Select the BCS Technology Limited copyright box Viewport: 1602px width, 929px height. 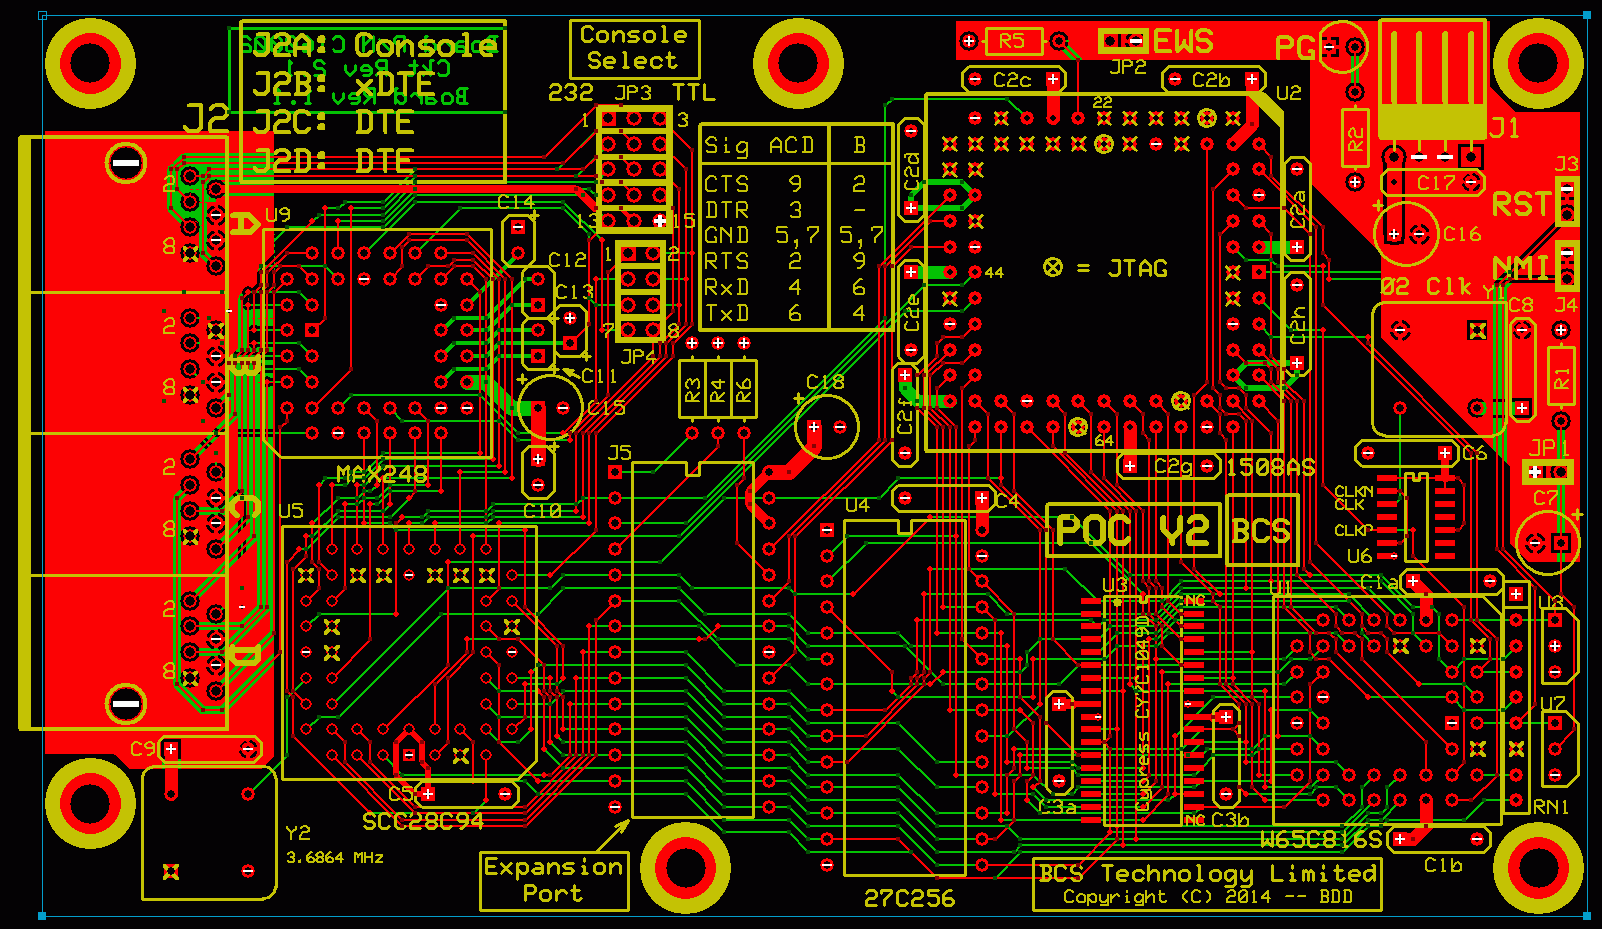coord(1207,884)
